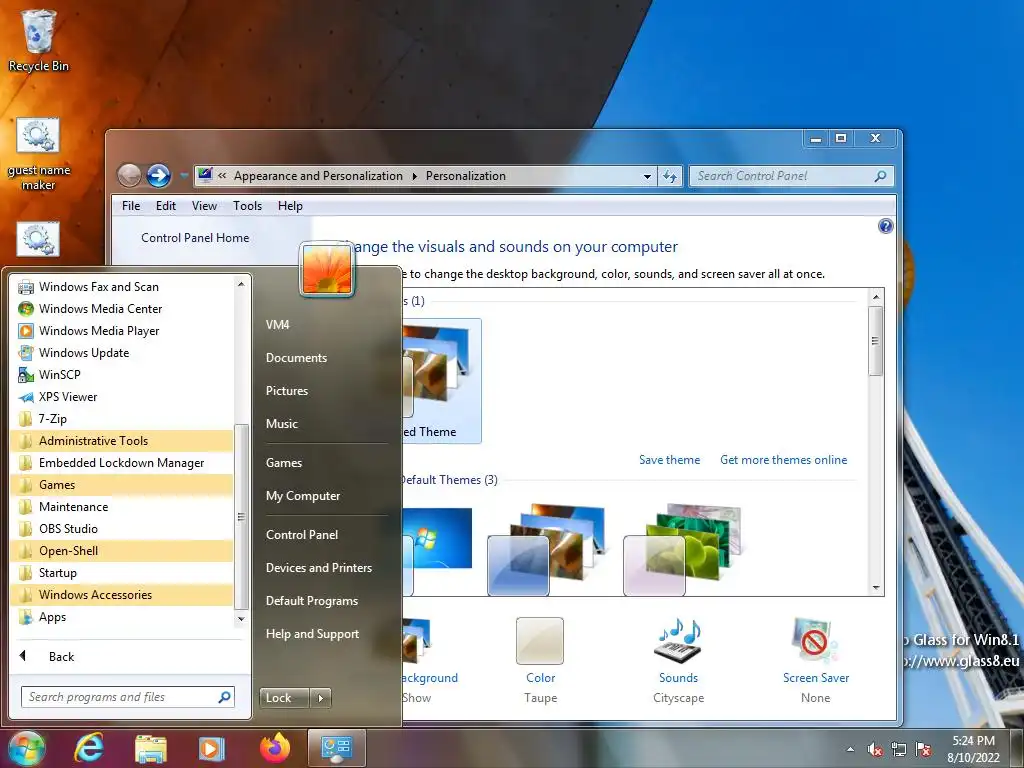Image resolution: width=1024 pixels, height=768 pixels.
Task: Open the Recycle Bin desktop icon
Action: coord(38,40)
